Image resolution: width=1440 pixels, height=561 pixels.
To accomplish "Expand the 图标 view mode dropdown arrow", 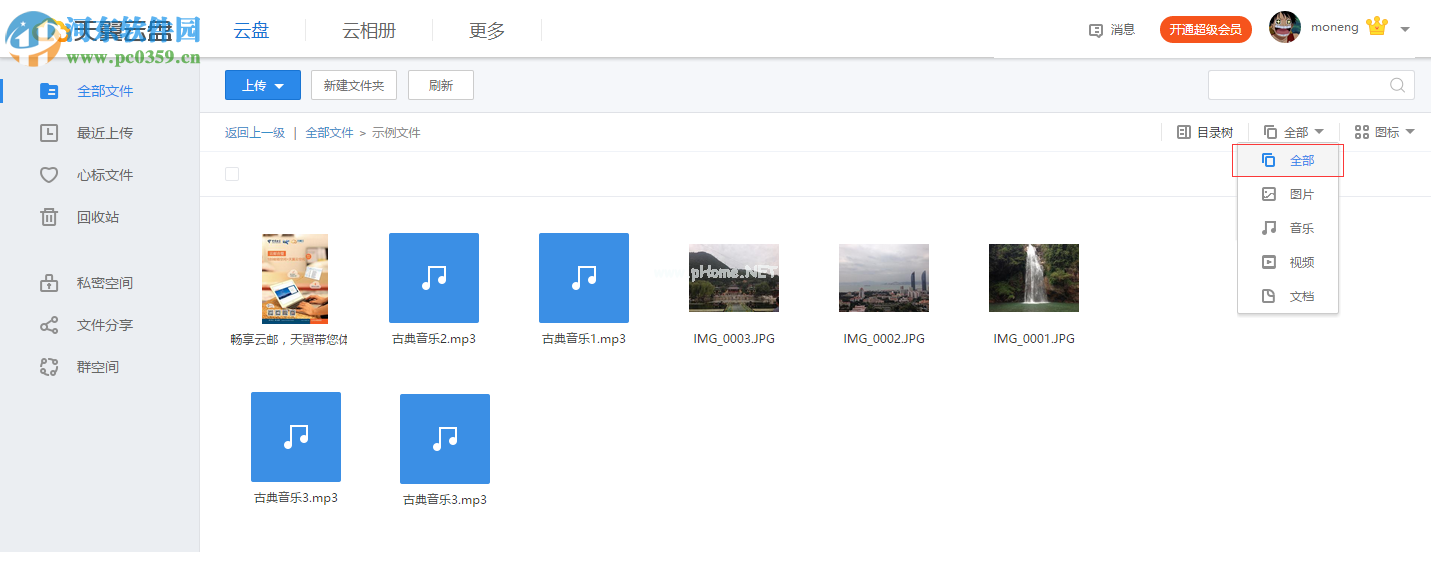I will 1410,132.
